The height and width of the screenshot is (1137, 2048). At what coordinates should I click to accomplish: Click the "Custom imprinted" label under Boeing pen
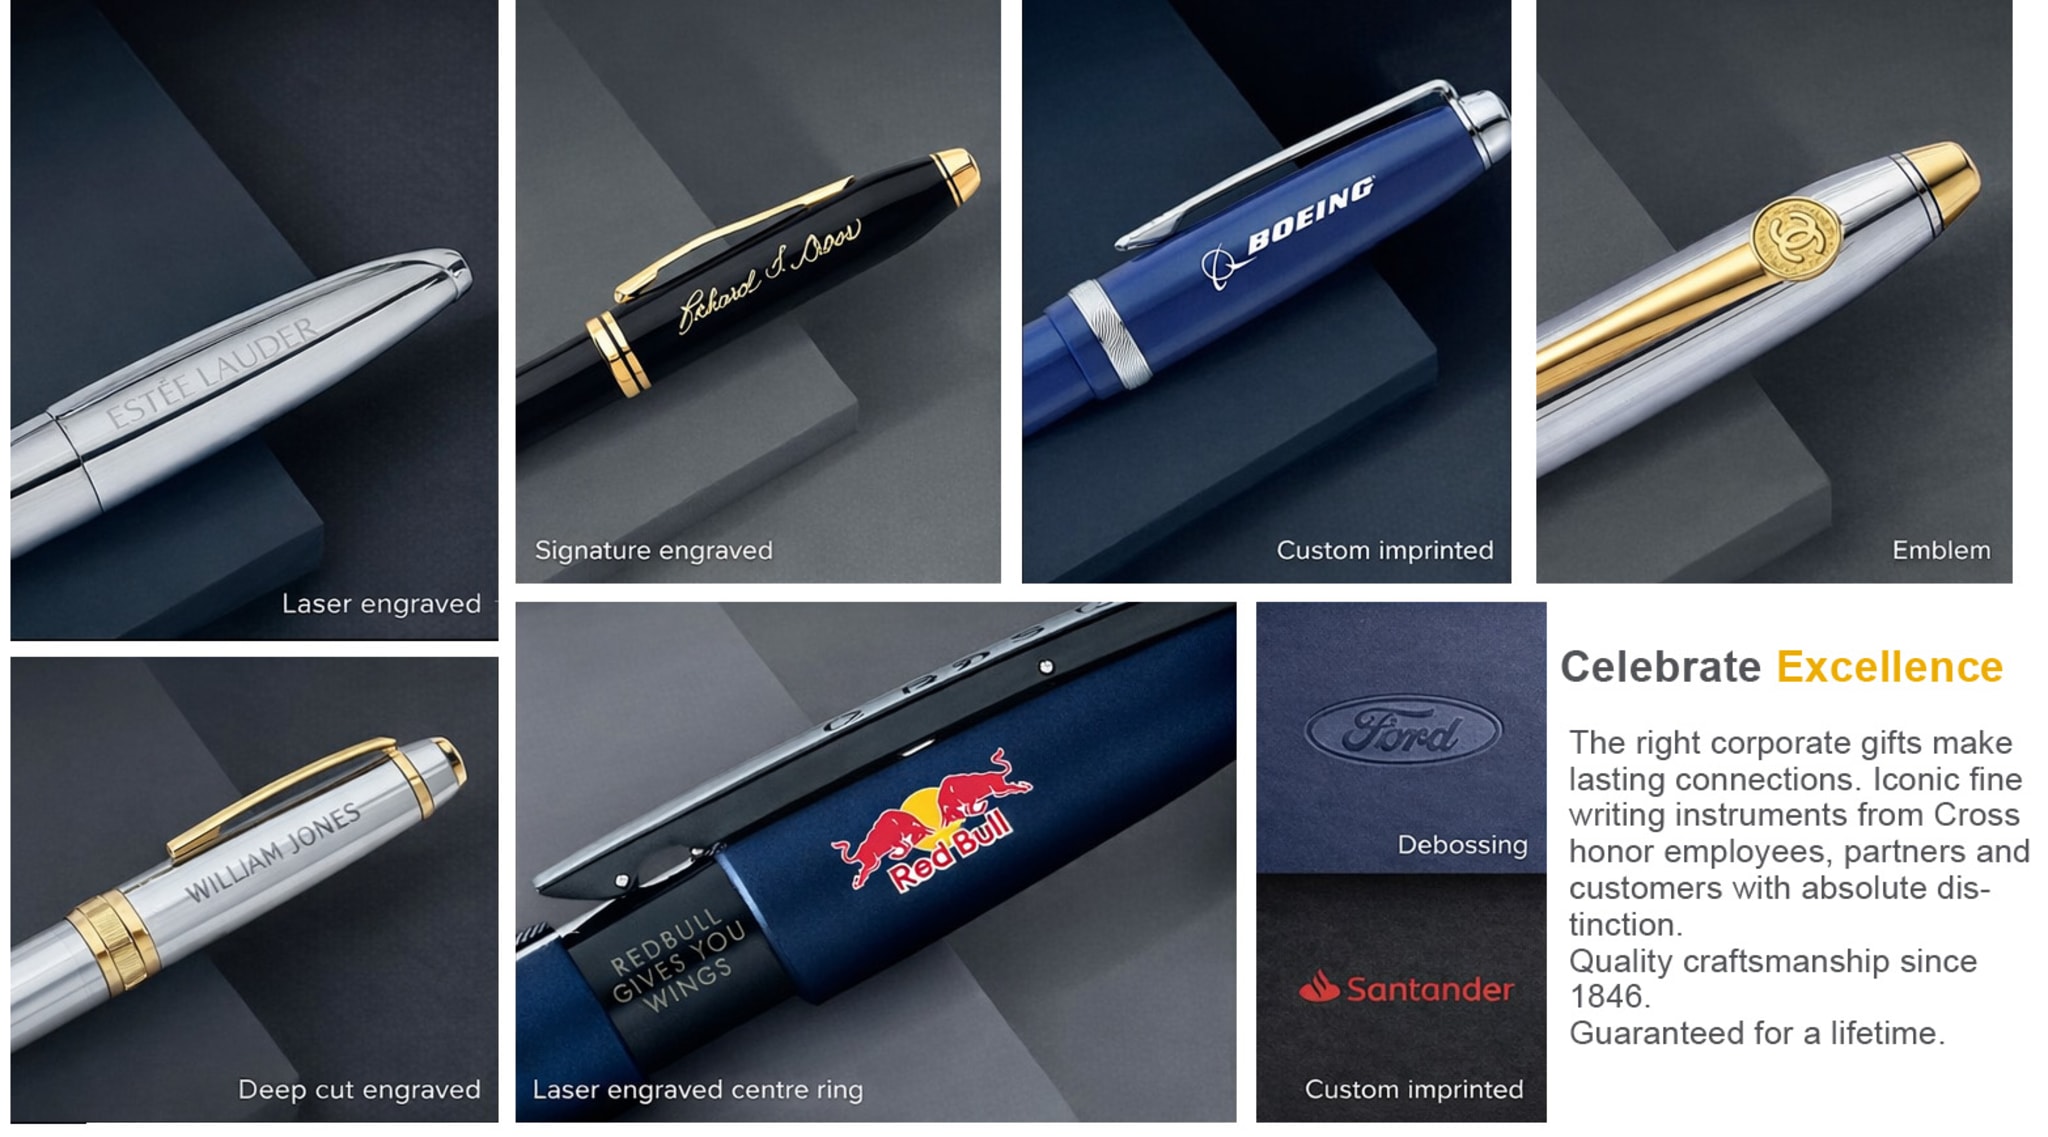(x=1385, y=550)
